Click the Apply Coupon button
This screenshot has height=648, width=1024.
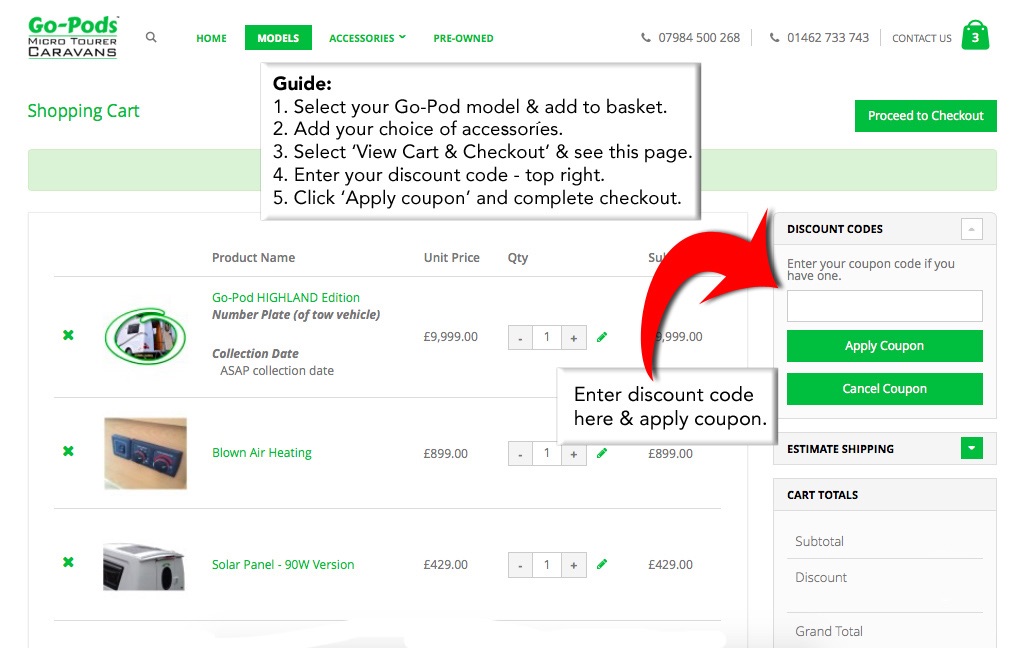(884, 346)
